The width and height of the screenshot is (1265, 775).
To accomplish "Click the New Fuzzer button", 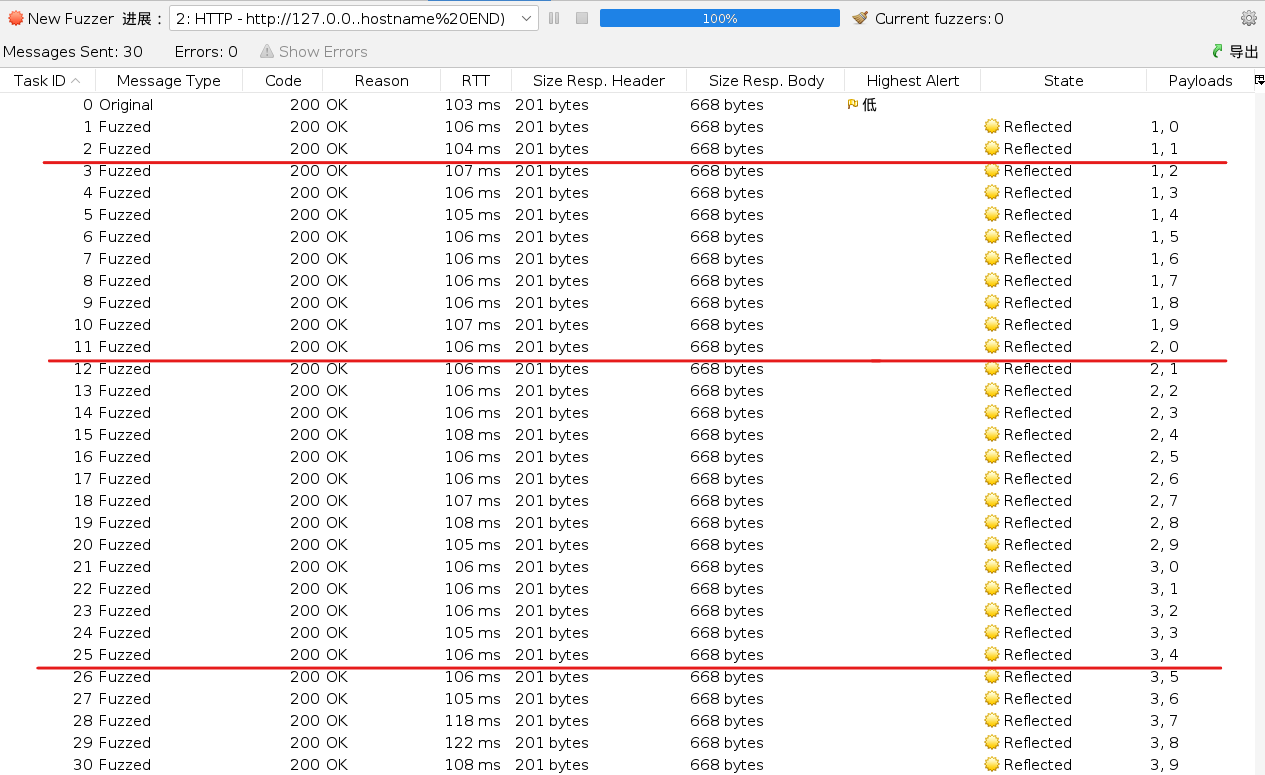I will coord(60,18).
